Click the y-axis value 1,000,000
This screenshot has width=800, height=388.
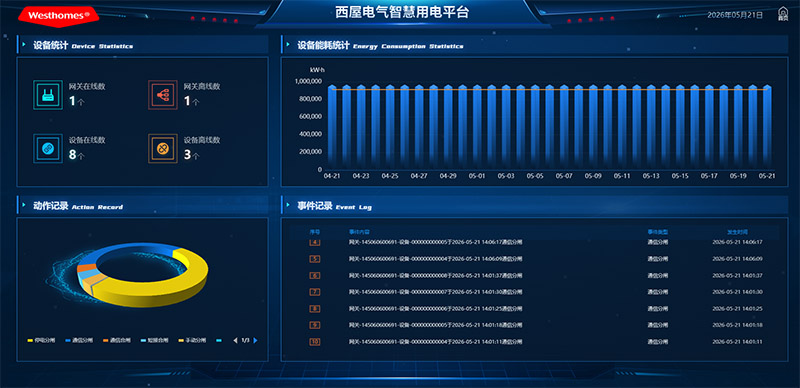pyautogui.click(x=309, y=81)
